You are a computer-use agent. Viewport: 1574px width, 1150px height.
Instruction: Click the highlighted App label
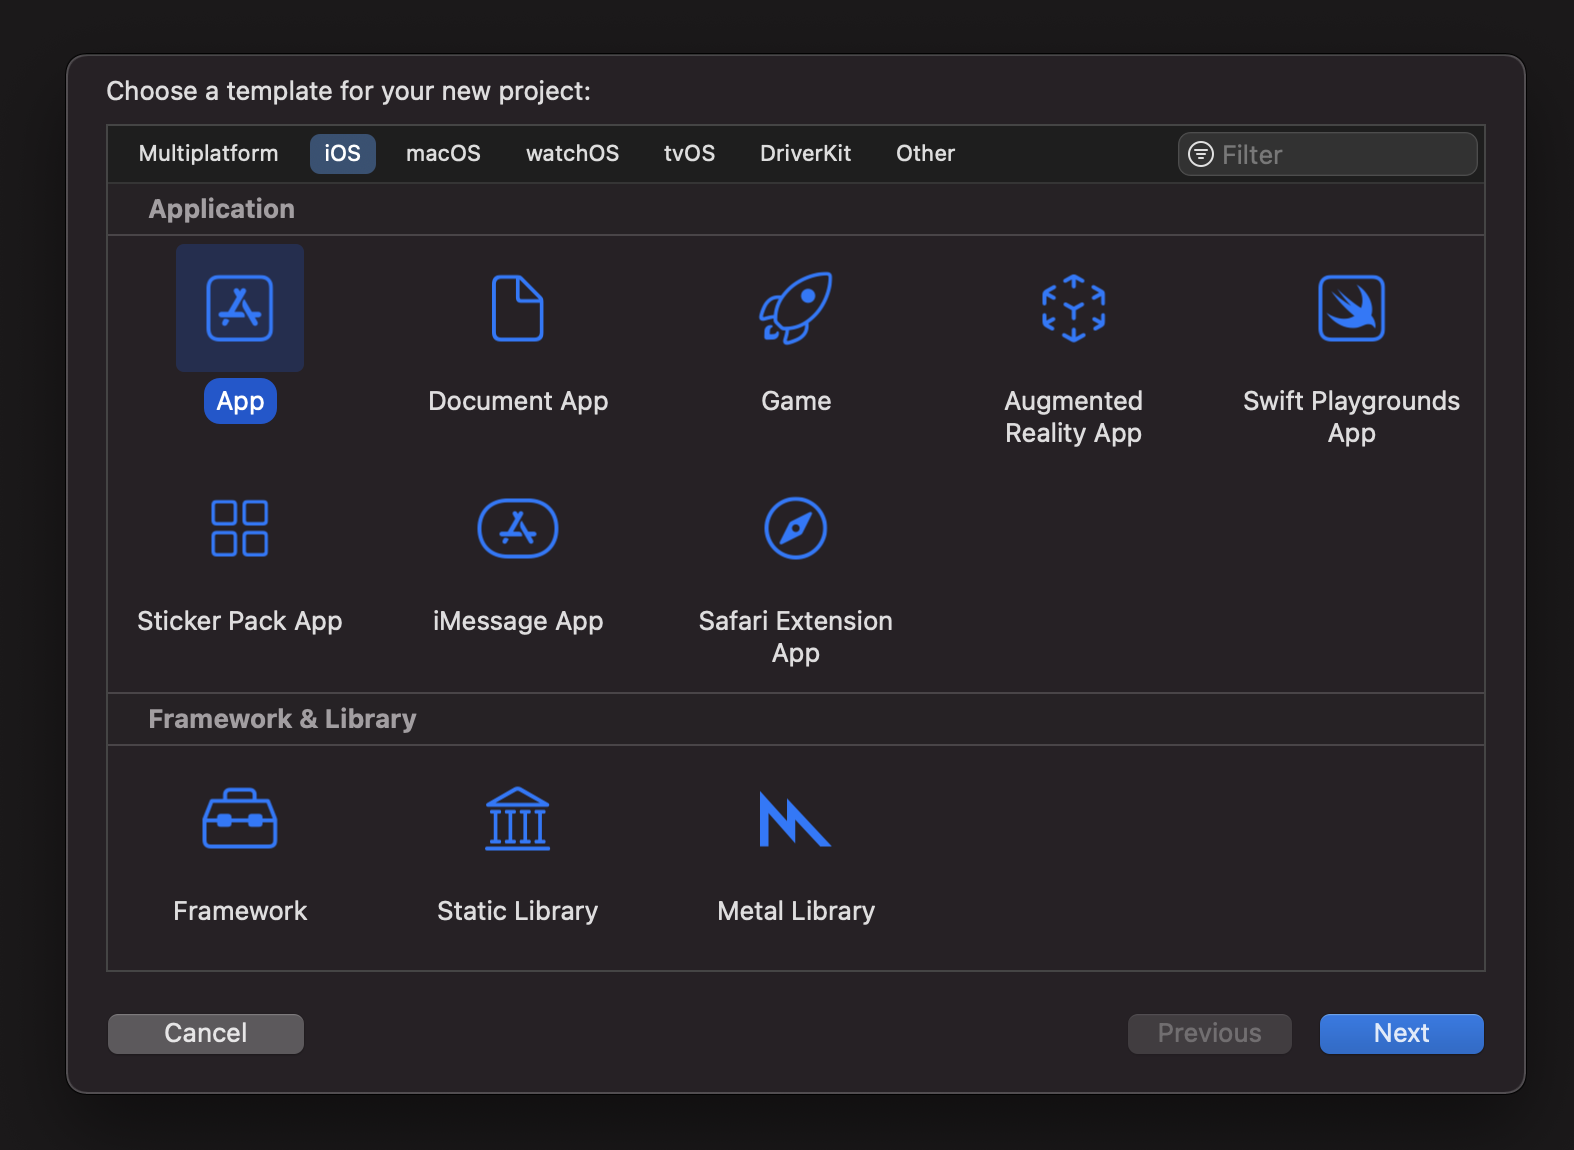tap(240, 401)
